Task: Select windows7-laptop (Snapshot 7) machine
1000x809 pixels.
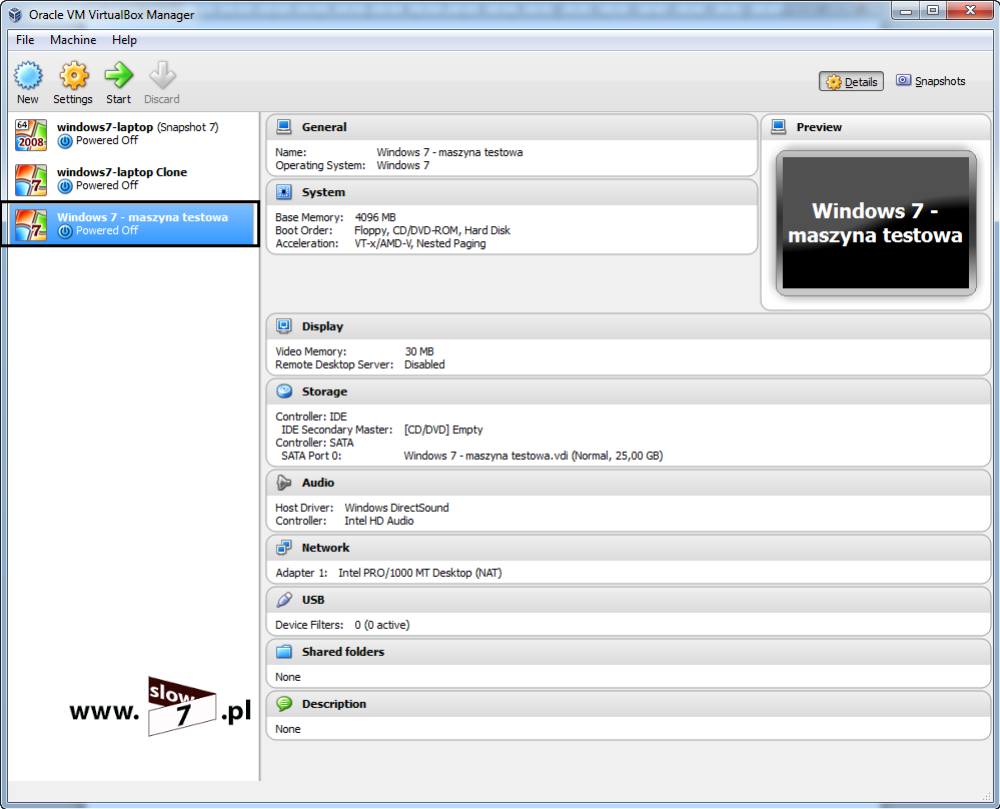Action: click(x=133, y=135)
